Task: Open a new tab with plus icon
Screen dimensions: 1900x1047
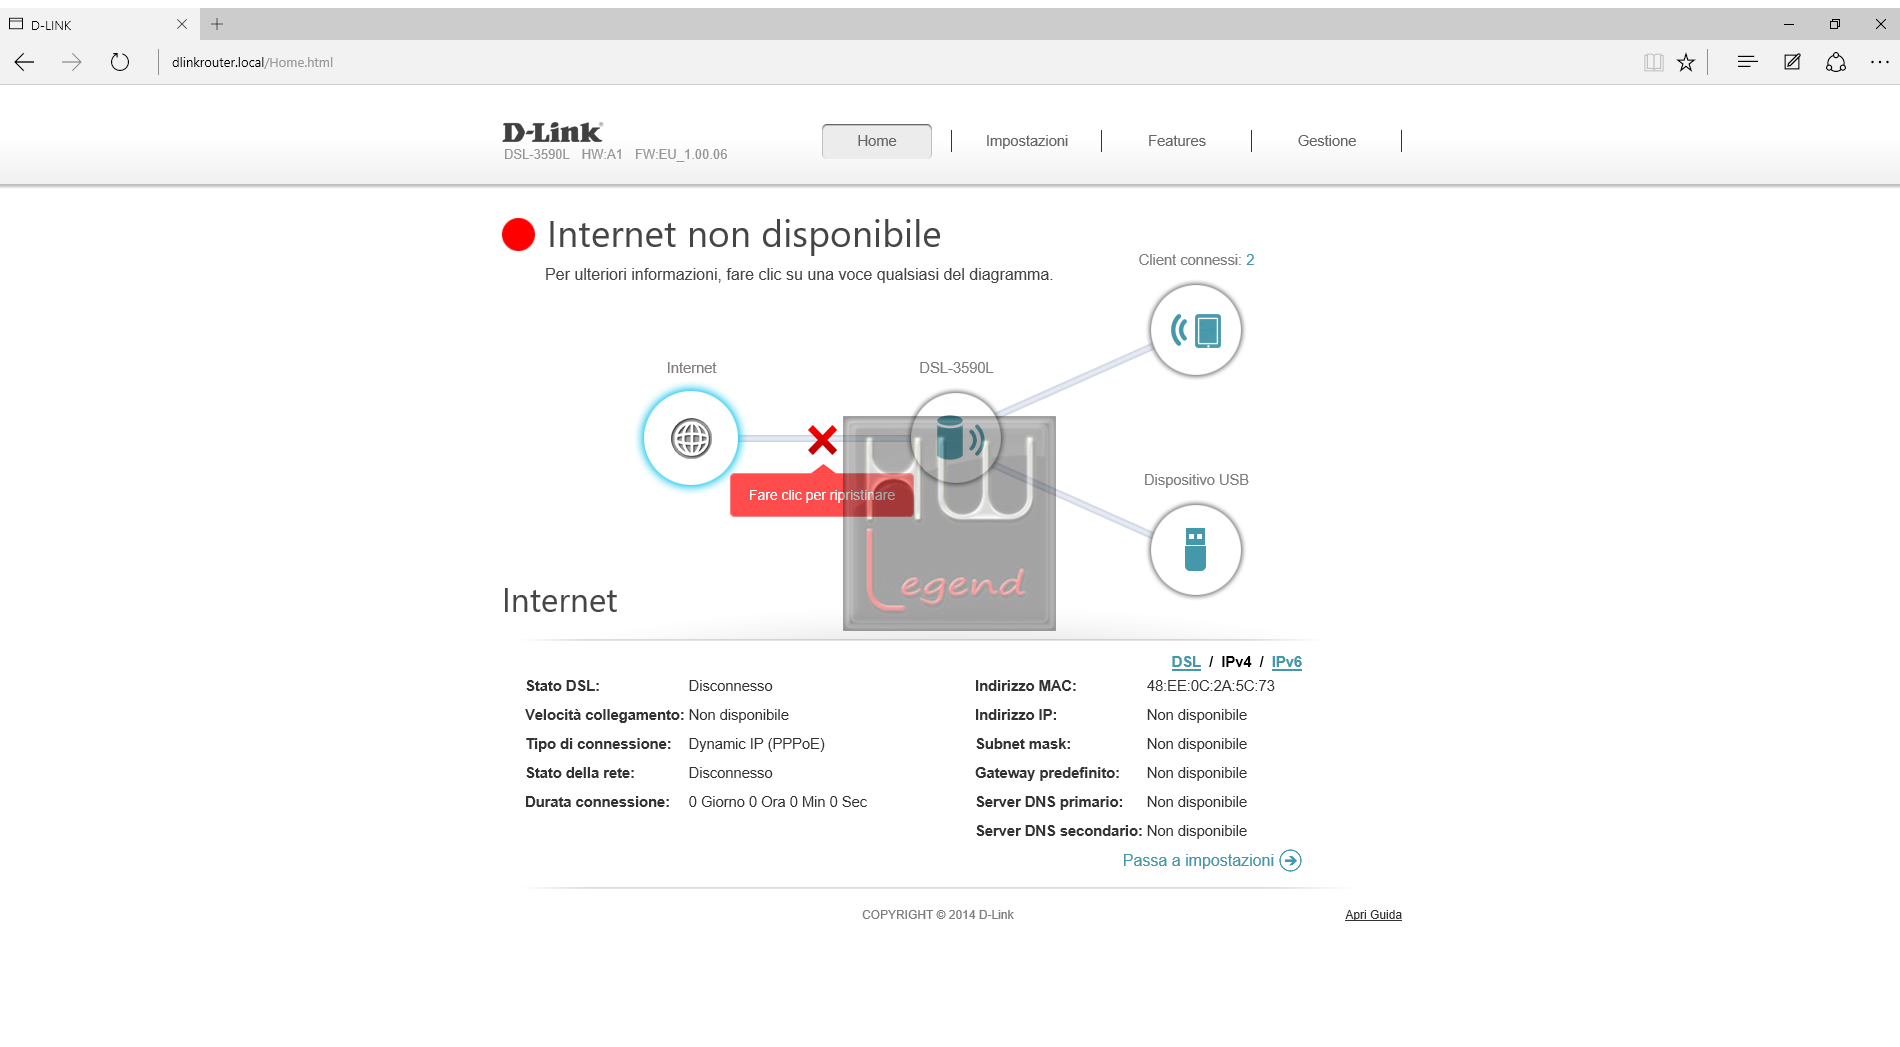Action: click(217, 24)
